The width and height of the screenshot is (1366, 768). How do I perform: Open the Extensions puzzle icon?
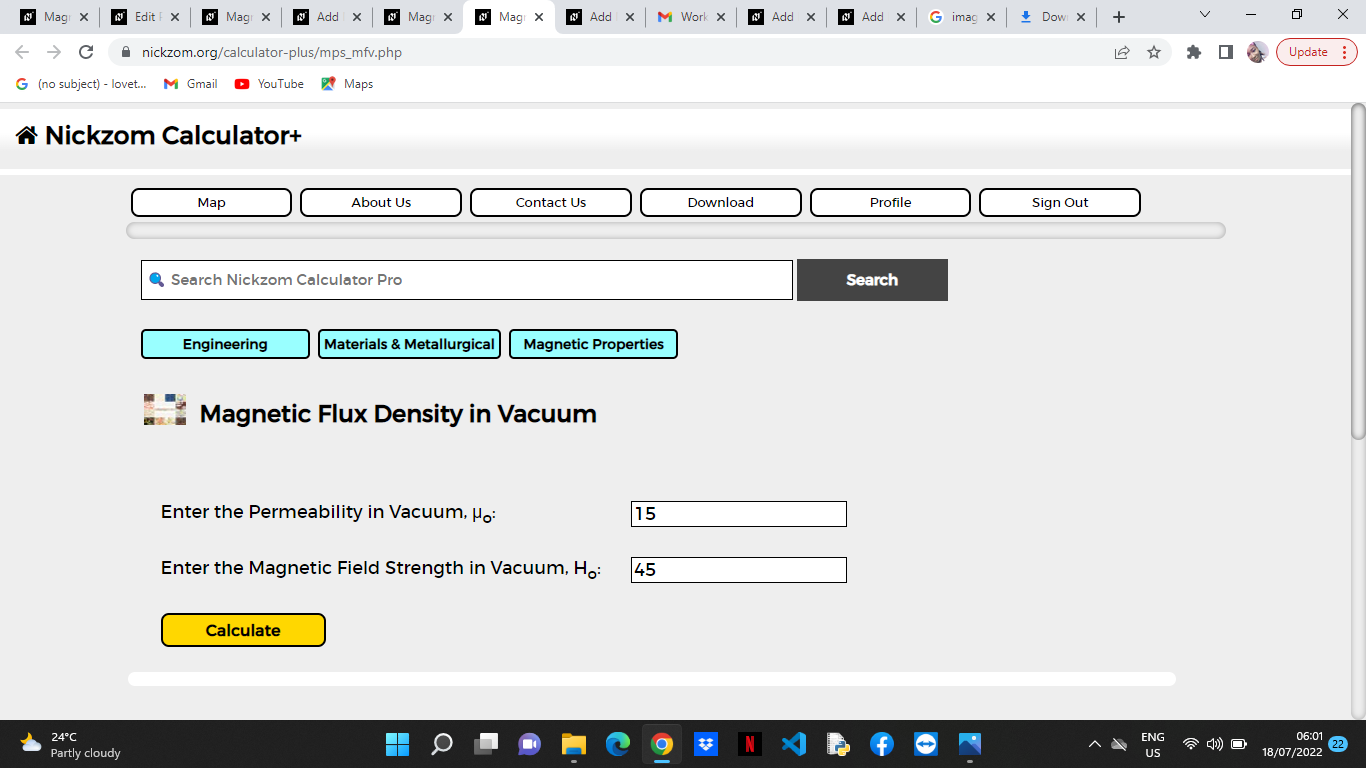(x=1194, y=52)
